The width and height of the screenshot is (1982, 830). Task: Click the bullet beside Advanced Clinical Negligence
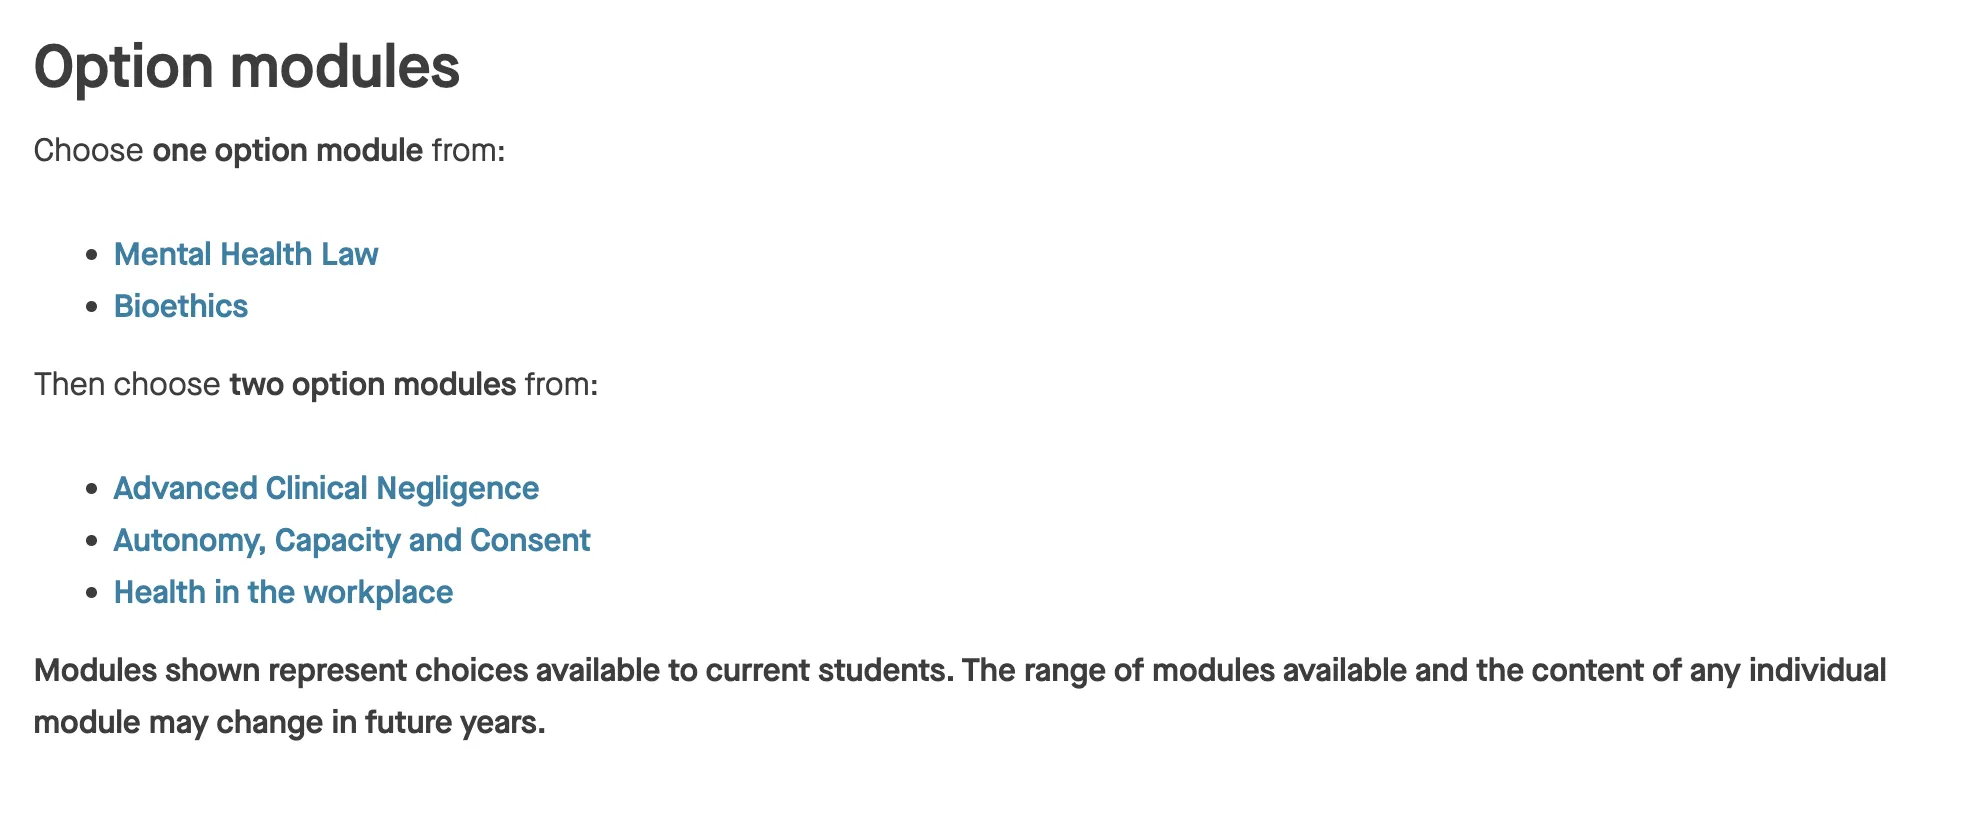click(x=92, y=489)
